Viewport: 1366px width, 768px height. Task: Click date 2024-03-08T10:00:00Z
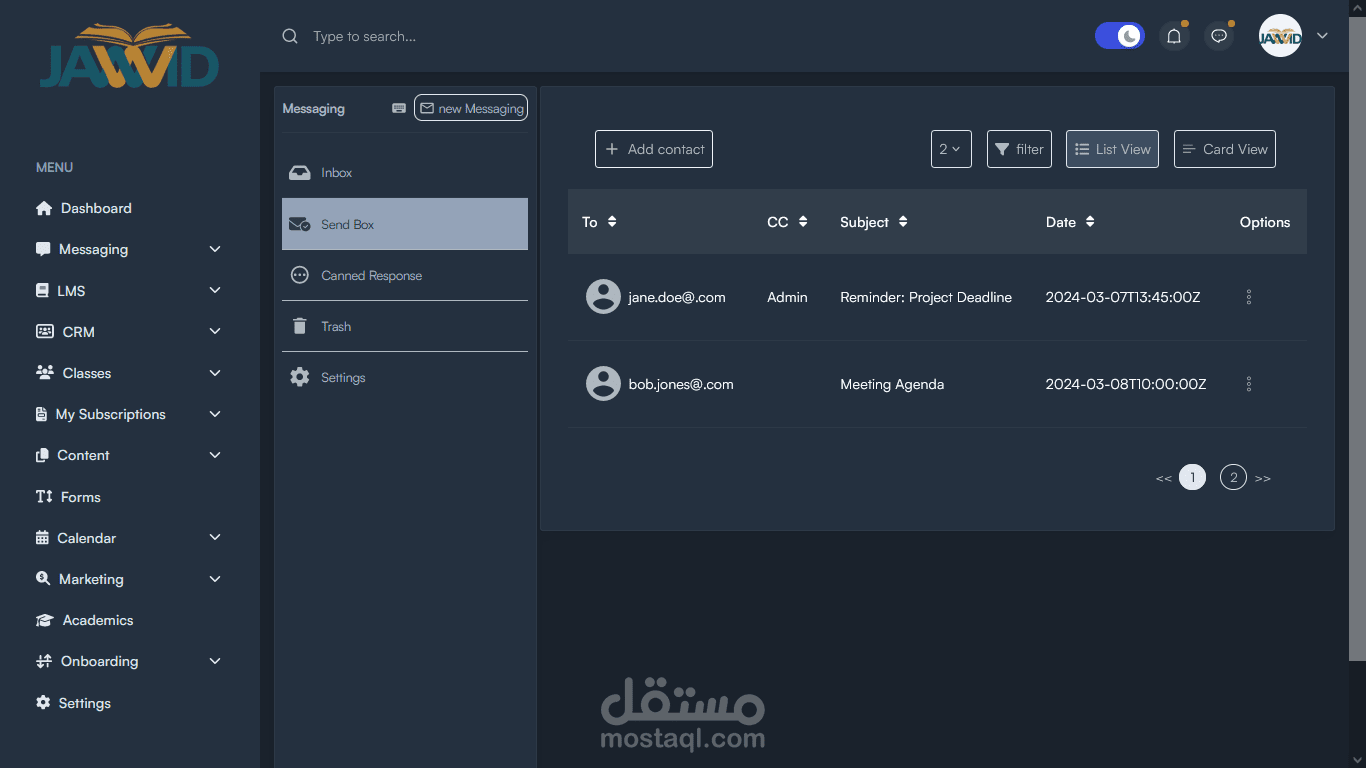tap(1126, 384)
